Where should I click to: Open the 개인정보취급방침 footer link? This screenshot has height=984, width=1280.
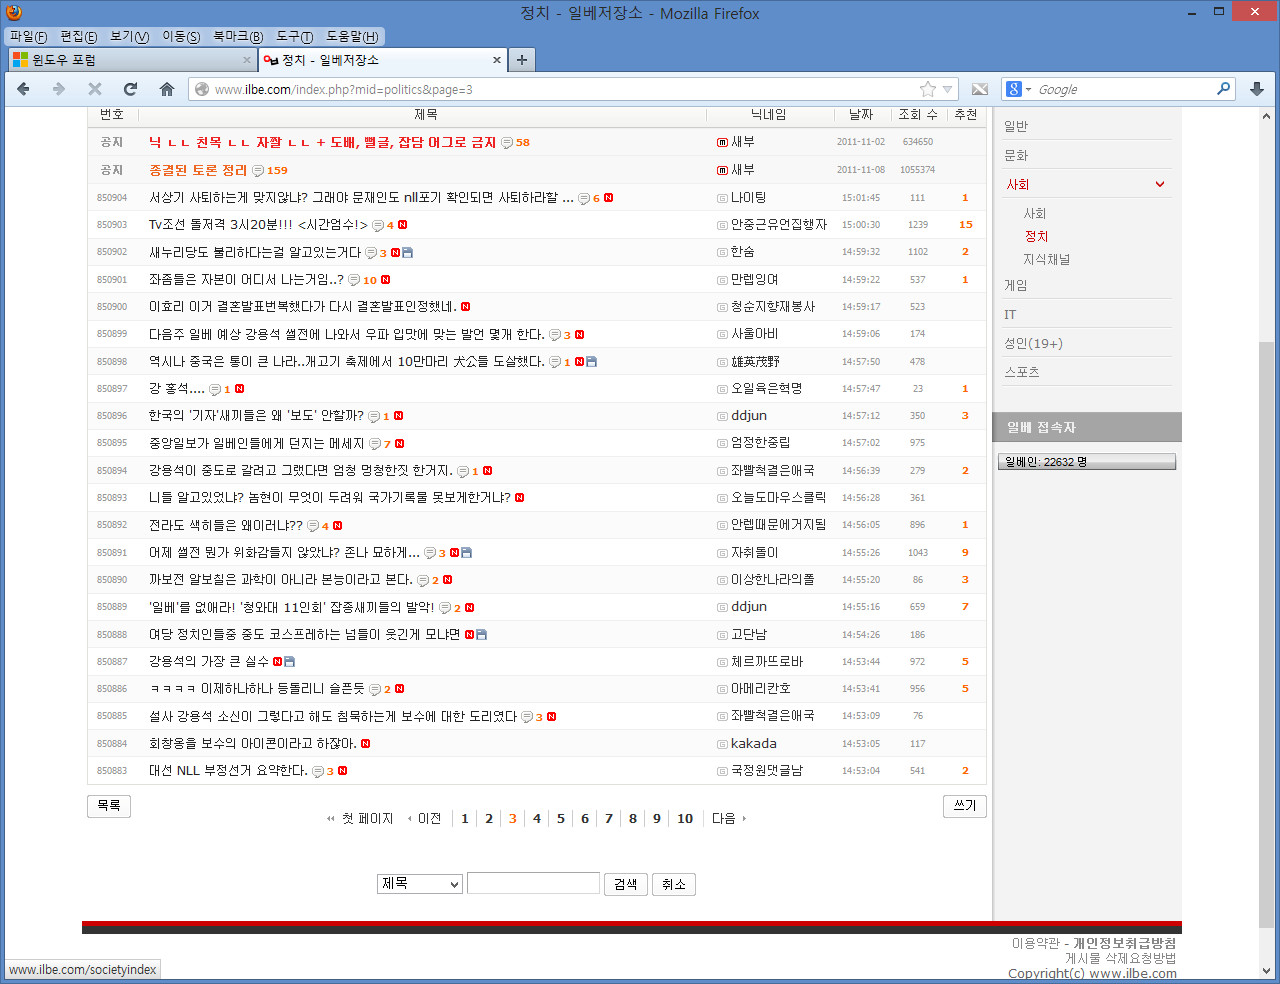pyautogui.click(x=1125, y=943)
